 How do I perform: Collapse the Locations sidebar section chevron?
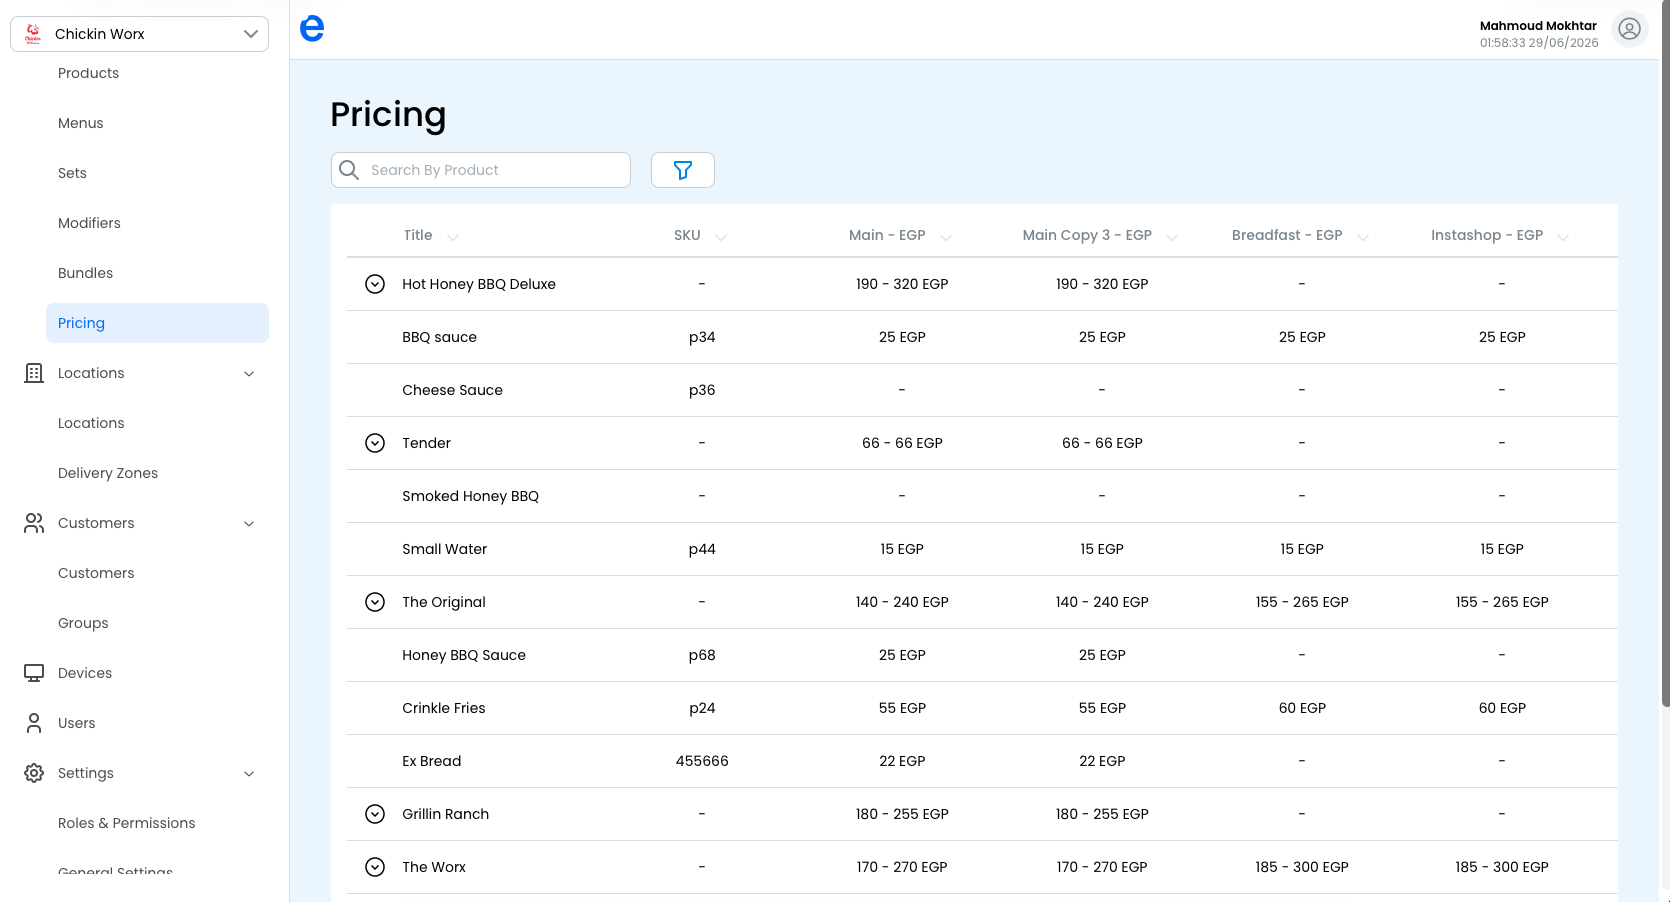tap(249, 374)
